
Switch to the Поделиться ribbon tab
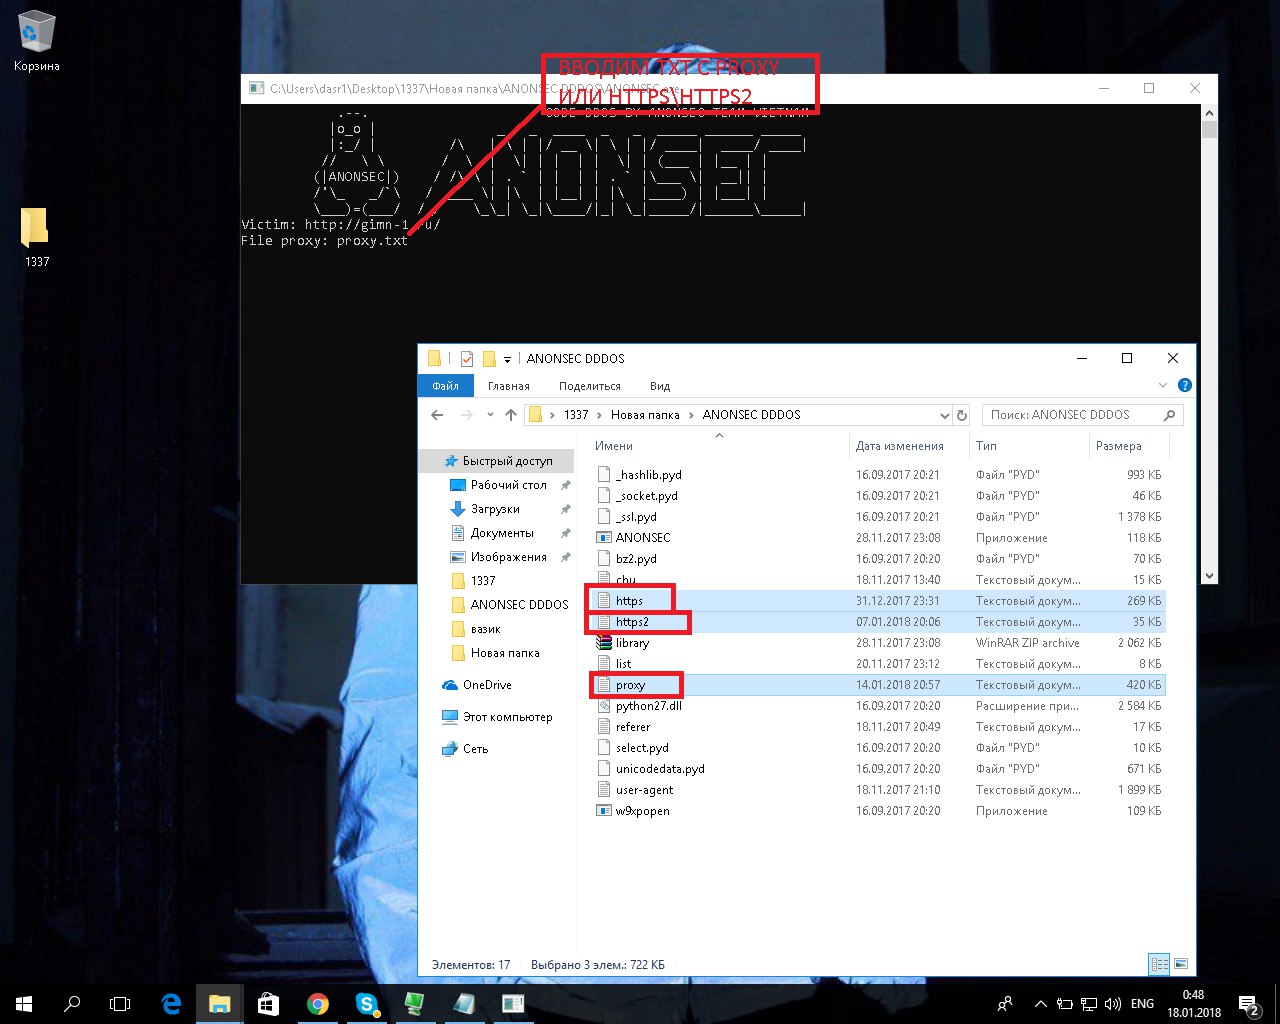click(x=590, y=386)
